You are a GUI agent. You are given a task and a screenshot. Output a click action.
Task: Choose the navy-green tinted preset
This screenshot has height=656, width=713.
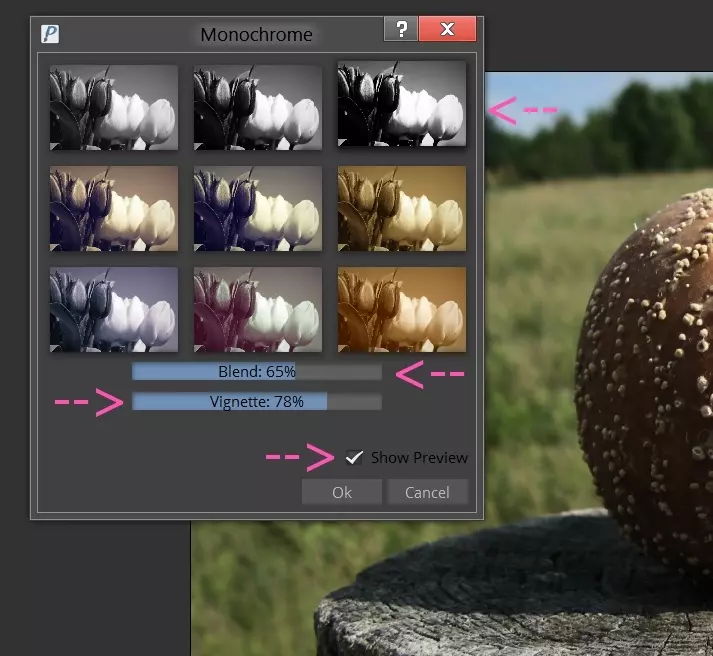pos(258,208)
